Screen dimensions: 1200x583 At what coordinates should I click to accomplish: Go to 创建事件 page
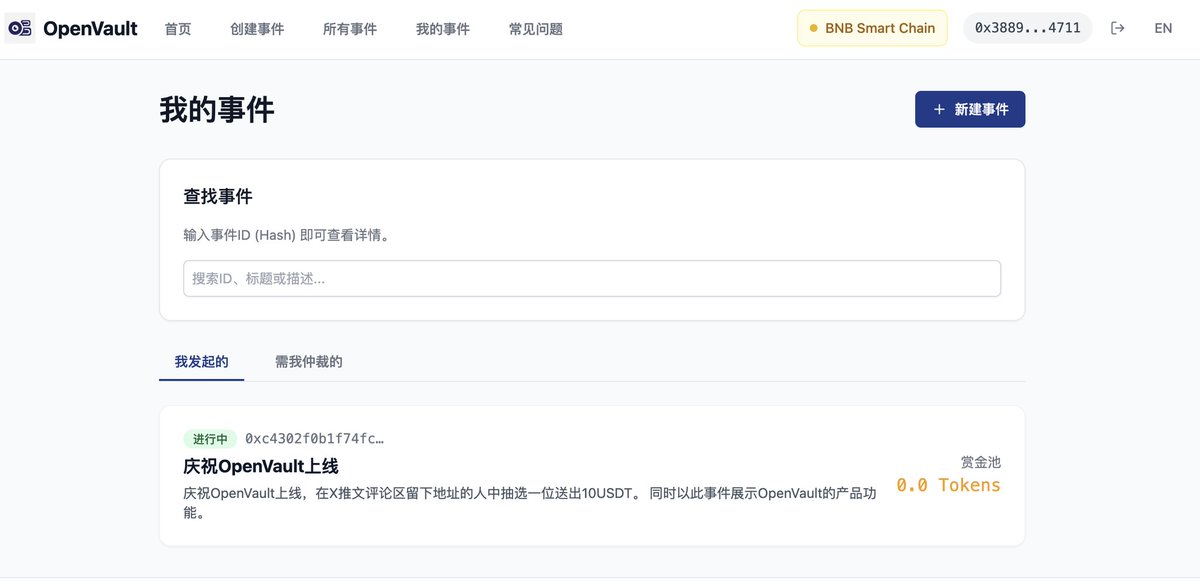(257, 29)
